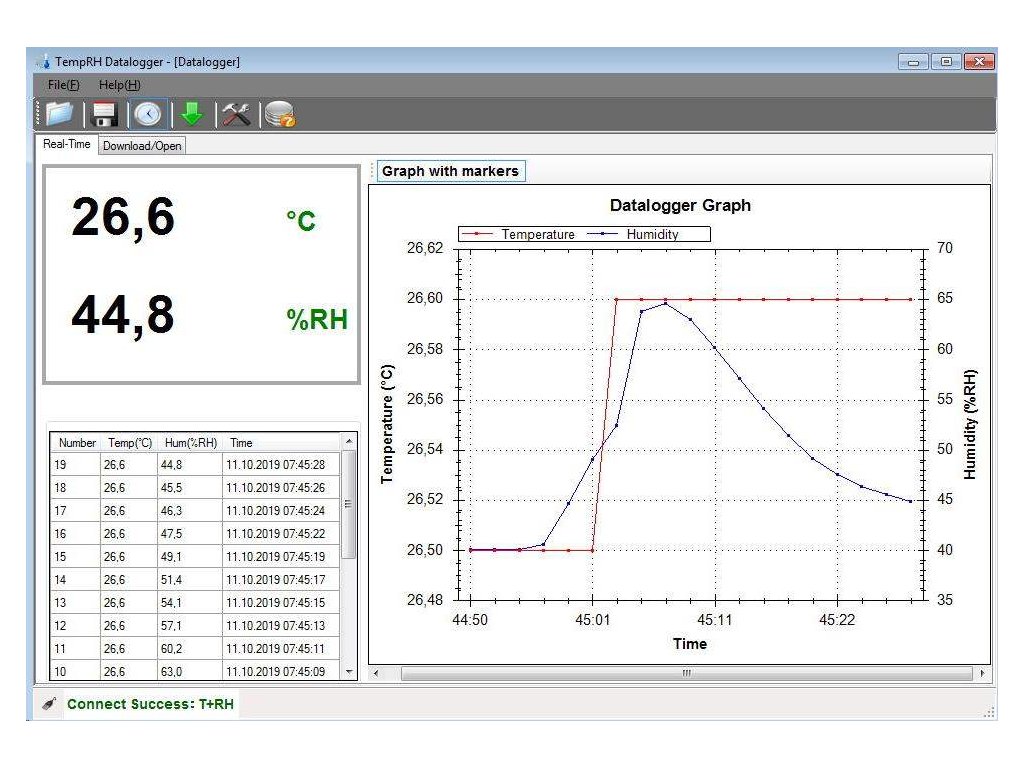Viewport: 1024px width, 768px height.
Task: Click the Hum(%RH) column header
Action: pos(190,443)
